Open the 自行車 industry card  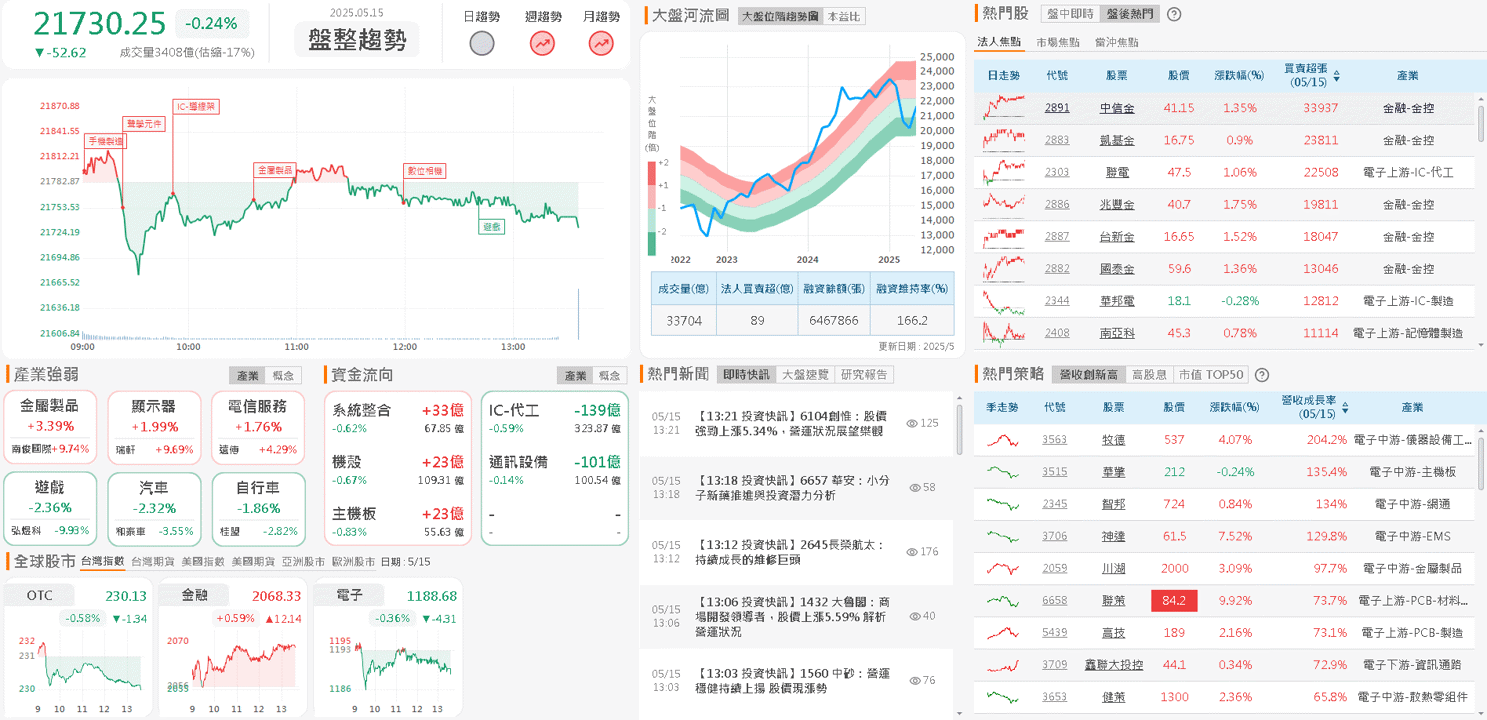(258, 508)
